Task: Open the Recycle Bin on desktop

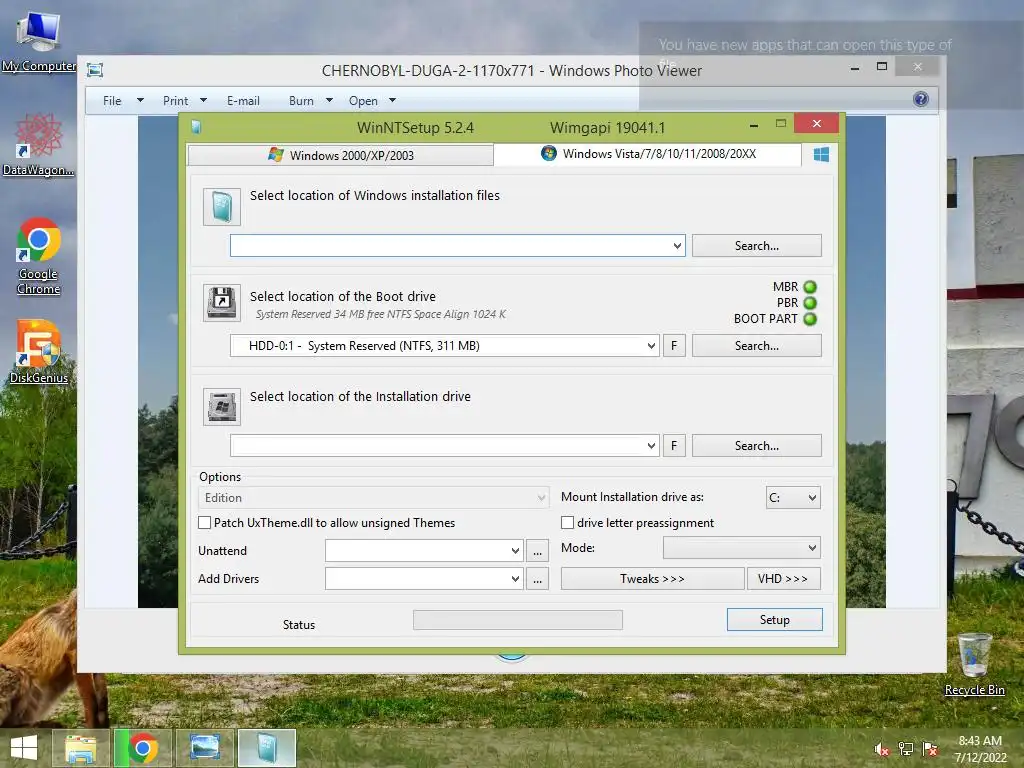Action: coord(974,664)
